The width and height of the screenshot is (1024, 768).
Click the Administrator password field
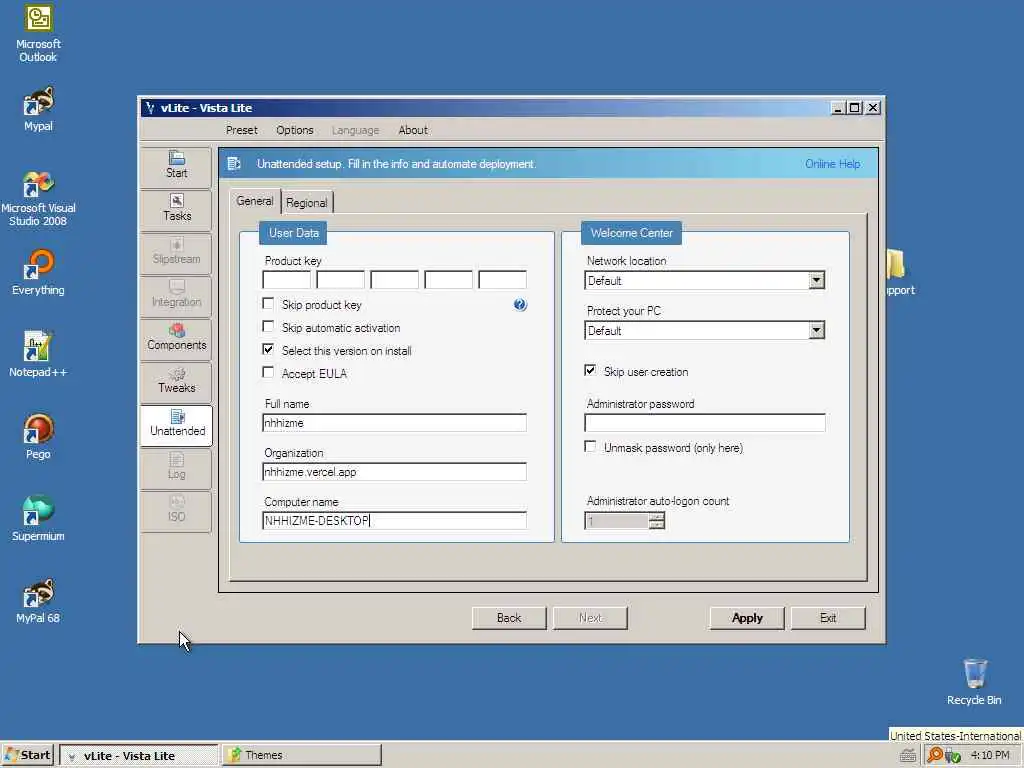(x=705, y=423)
